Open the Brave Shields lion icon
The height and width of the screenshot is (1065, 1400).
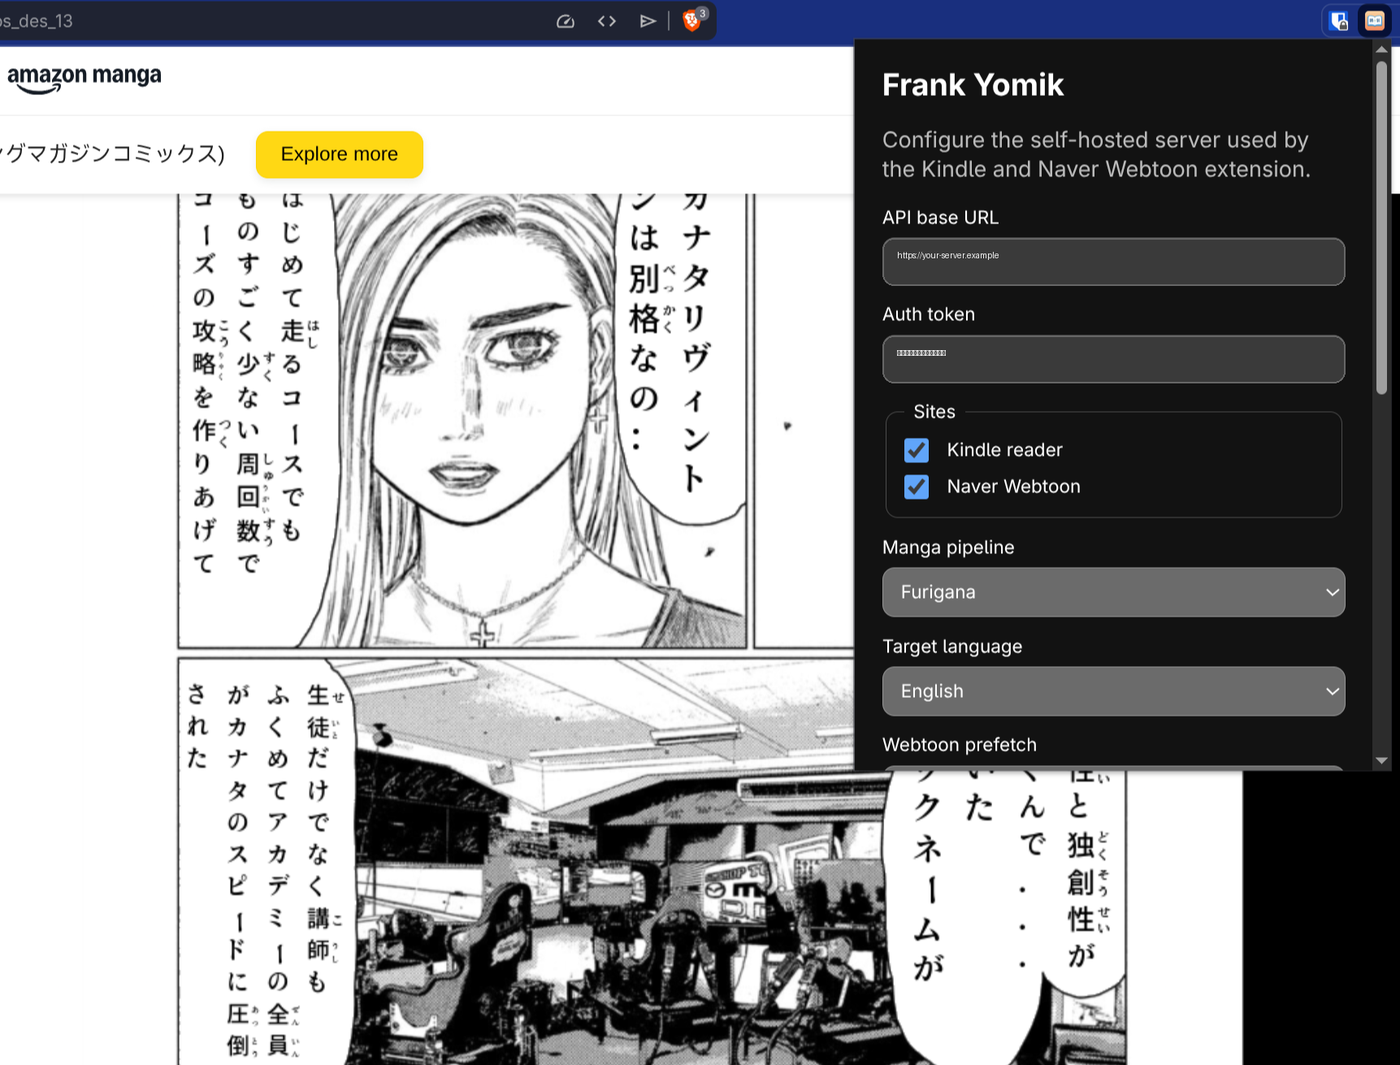(x=692, y=20)
